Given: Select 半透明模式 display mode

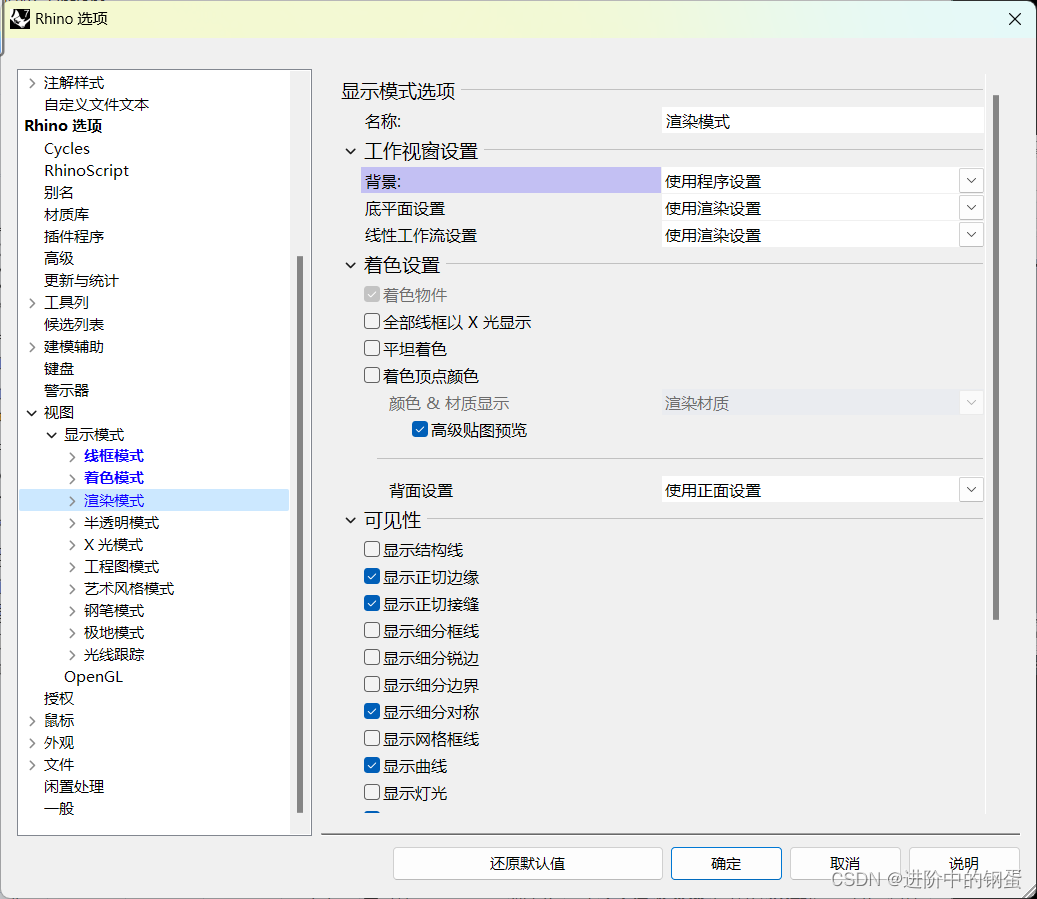Looking at the screenshot, I should (121, 523).
